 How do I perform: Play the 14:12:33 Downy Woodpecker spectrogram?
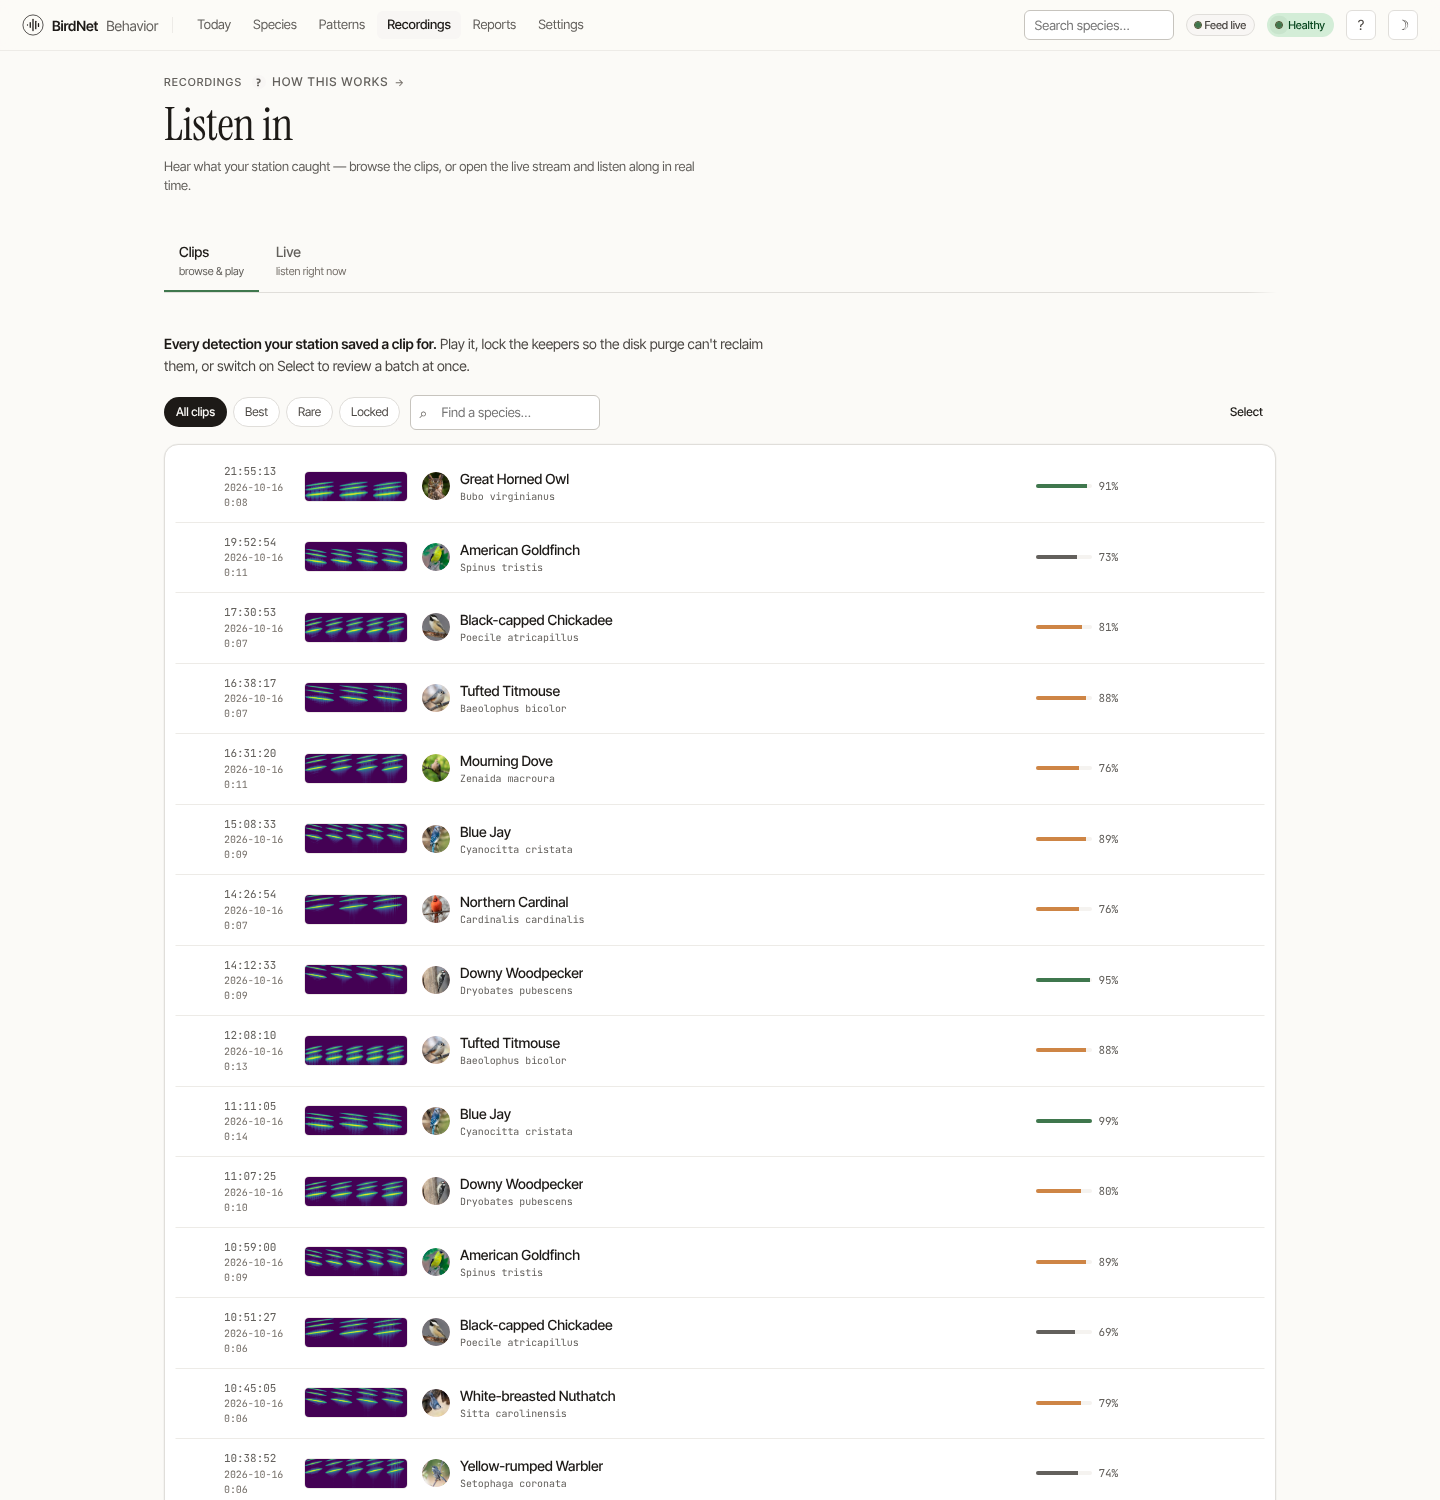tap(356, 980)
